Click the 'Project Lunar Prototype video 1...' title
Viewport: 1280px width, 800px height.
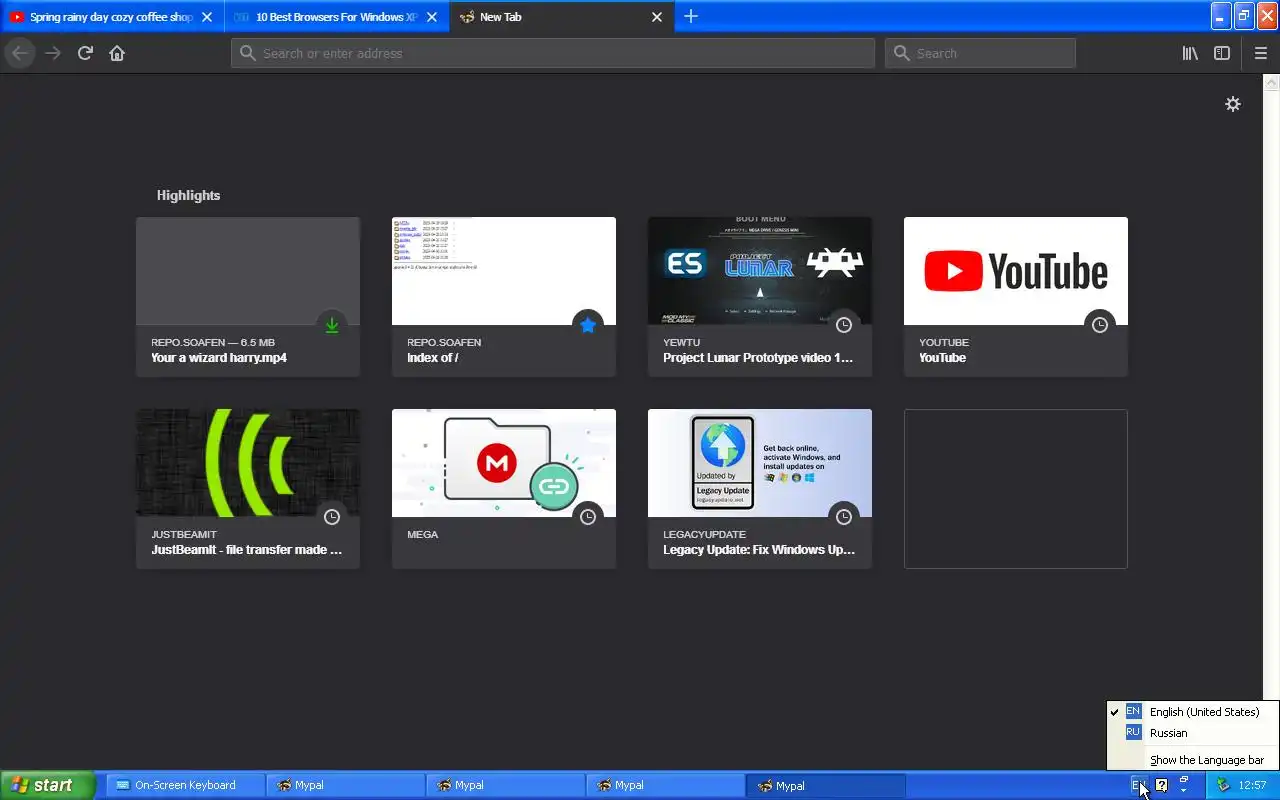(758, 357)
